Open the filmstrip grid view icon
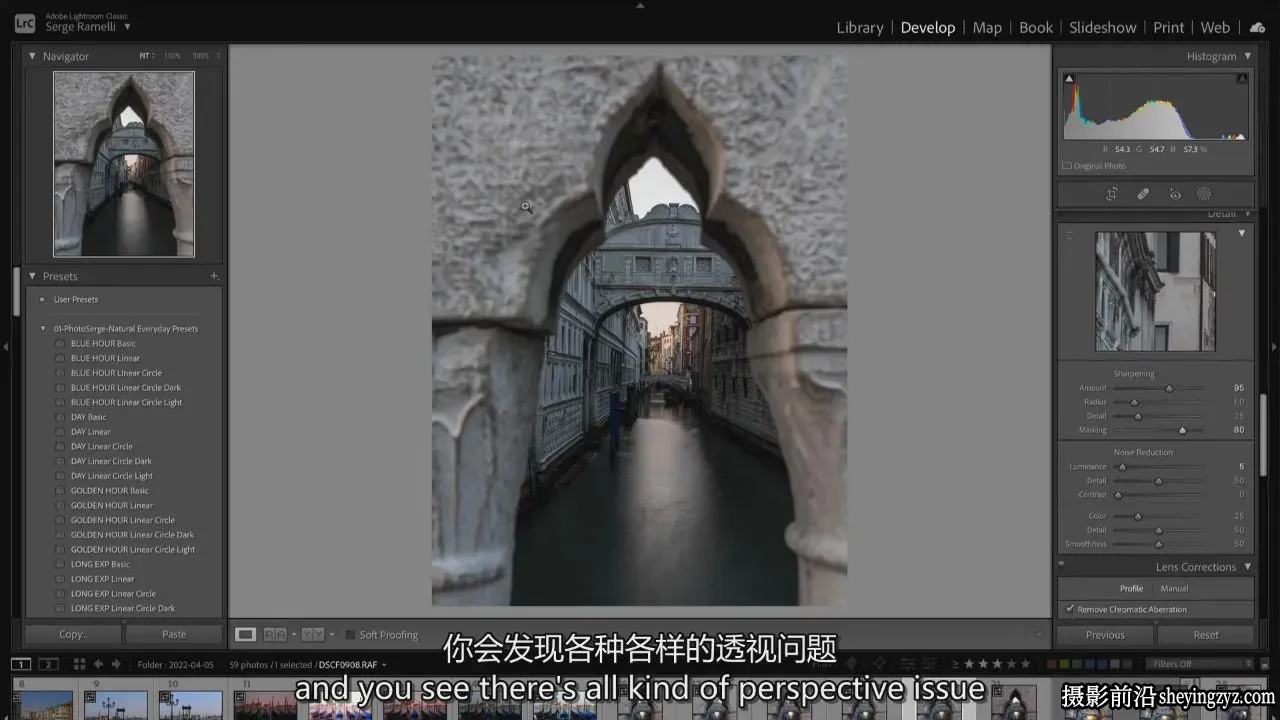The height and width of the screenshot is (720, 1280). coord(79,664)
